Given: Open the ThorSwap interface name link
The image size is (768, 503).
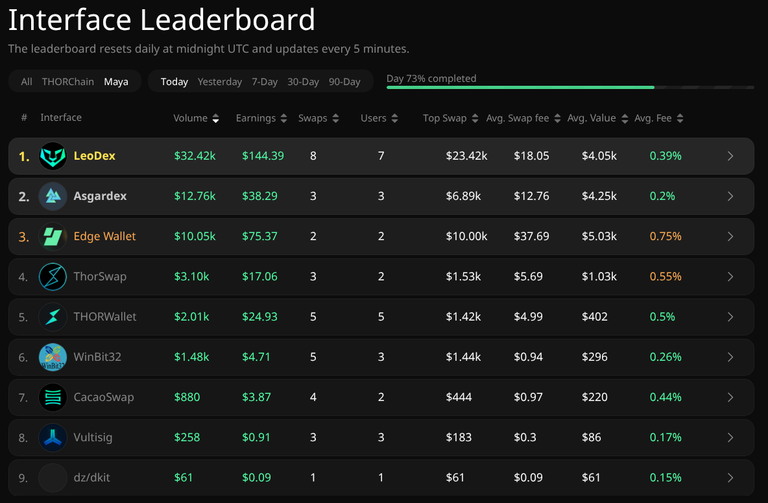Looking at the screenshot, I should coord(100,276).
